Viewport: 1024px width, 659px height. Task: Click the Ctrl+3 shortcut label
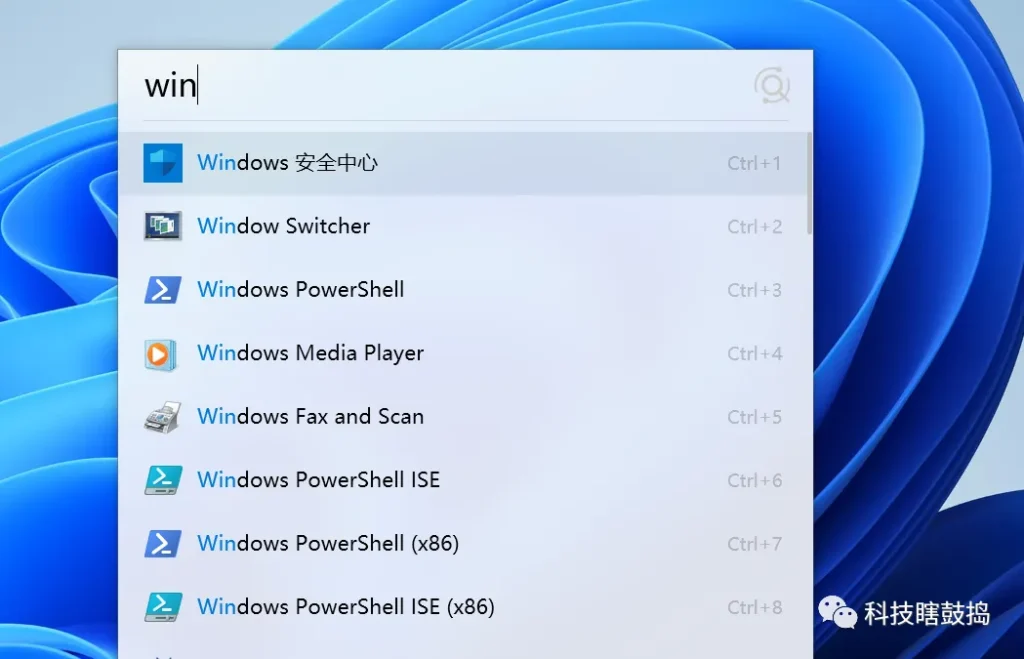click(x=754, y=289)
